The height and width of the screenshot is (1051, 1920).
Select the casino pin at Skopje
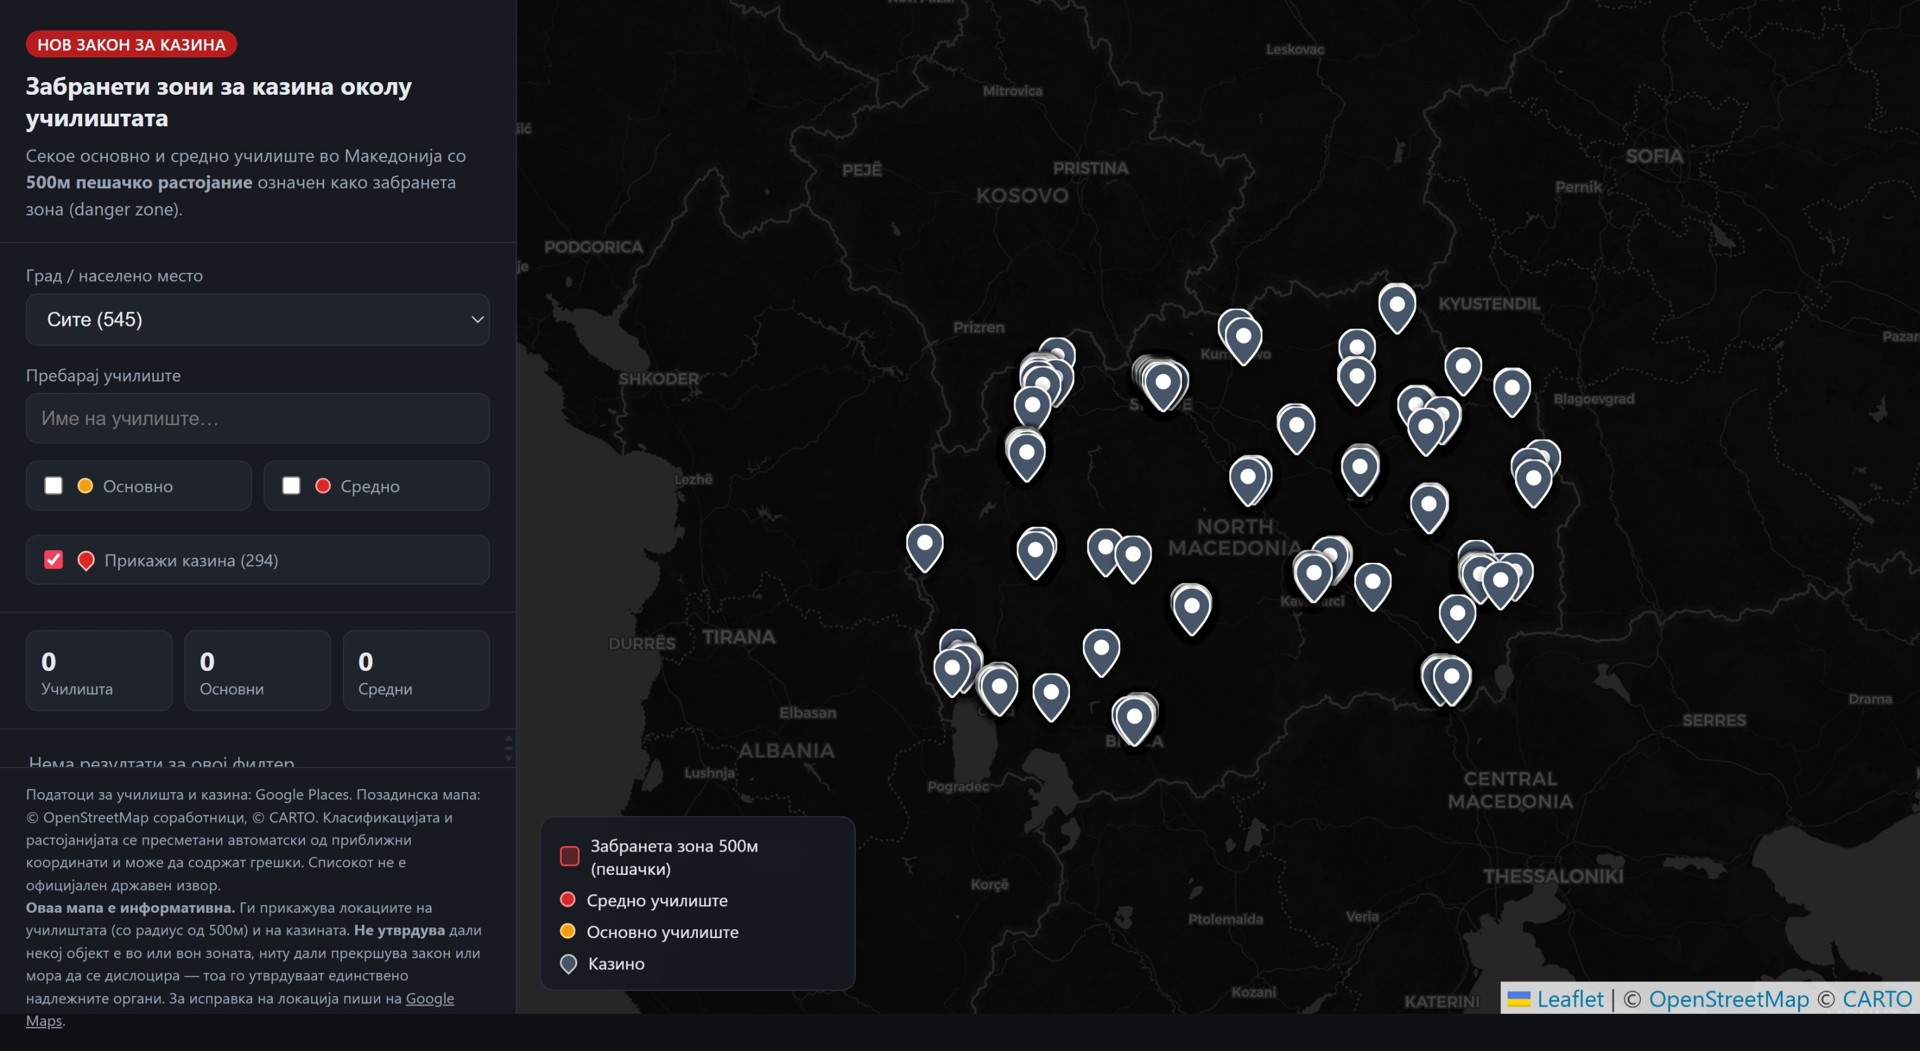[1163, 385]
